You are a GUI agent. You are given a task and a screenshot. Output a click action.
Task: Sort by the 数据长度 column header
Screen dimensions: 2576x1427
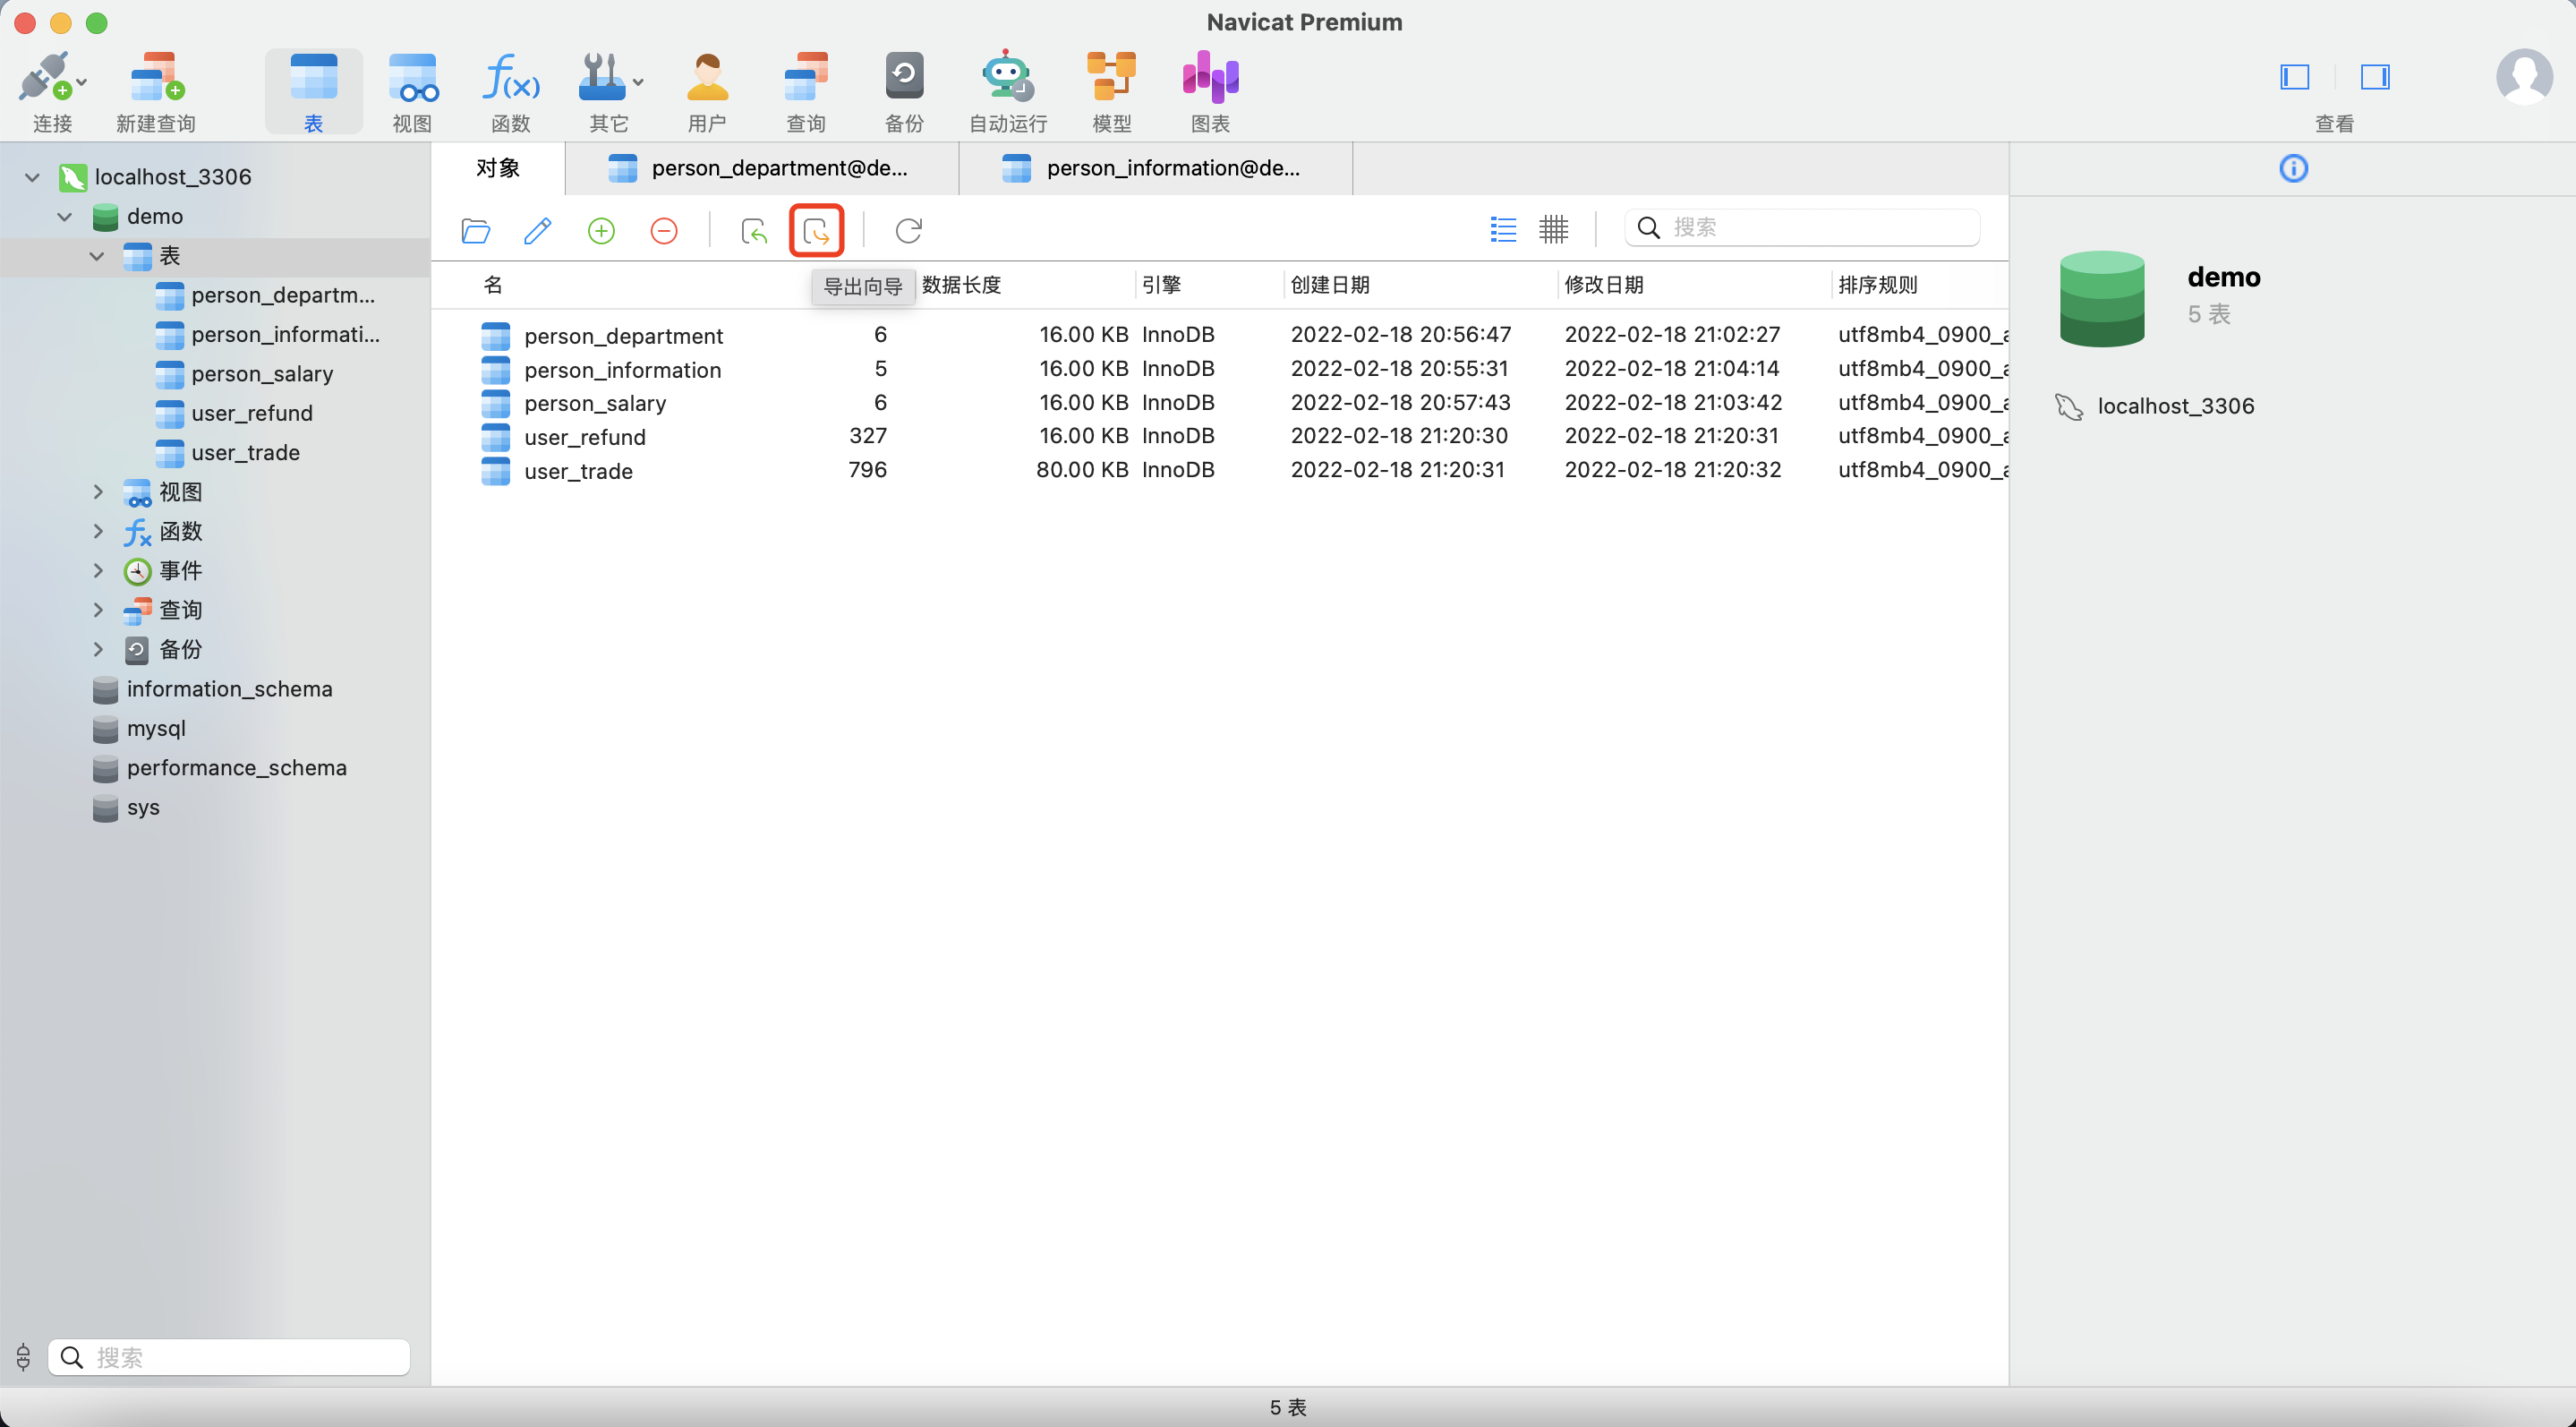tap(962, 285)
